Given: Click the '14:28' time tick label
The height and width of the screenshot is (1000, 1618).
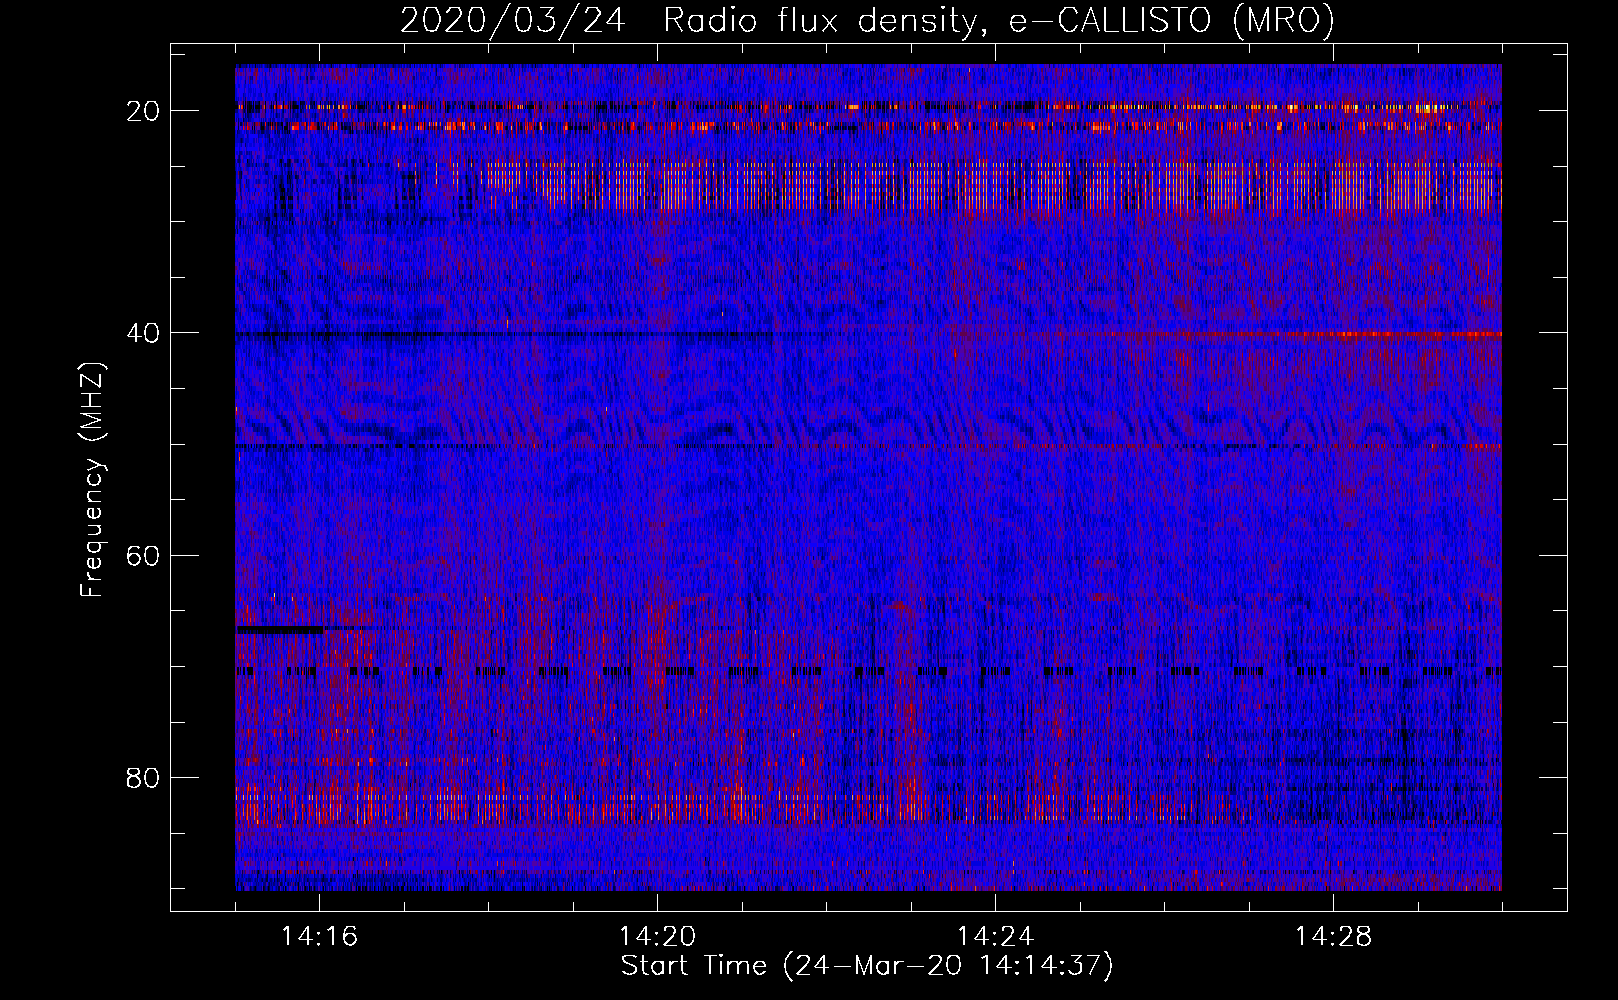Looking at the screenshot, I should (1333, 937).
